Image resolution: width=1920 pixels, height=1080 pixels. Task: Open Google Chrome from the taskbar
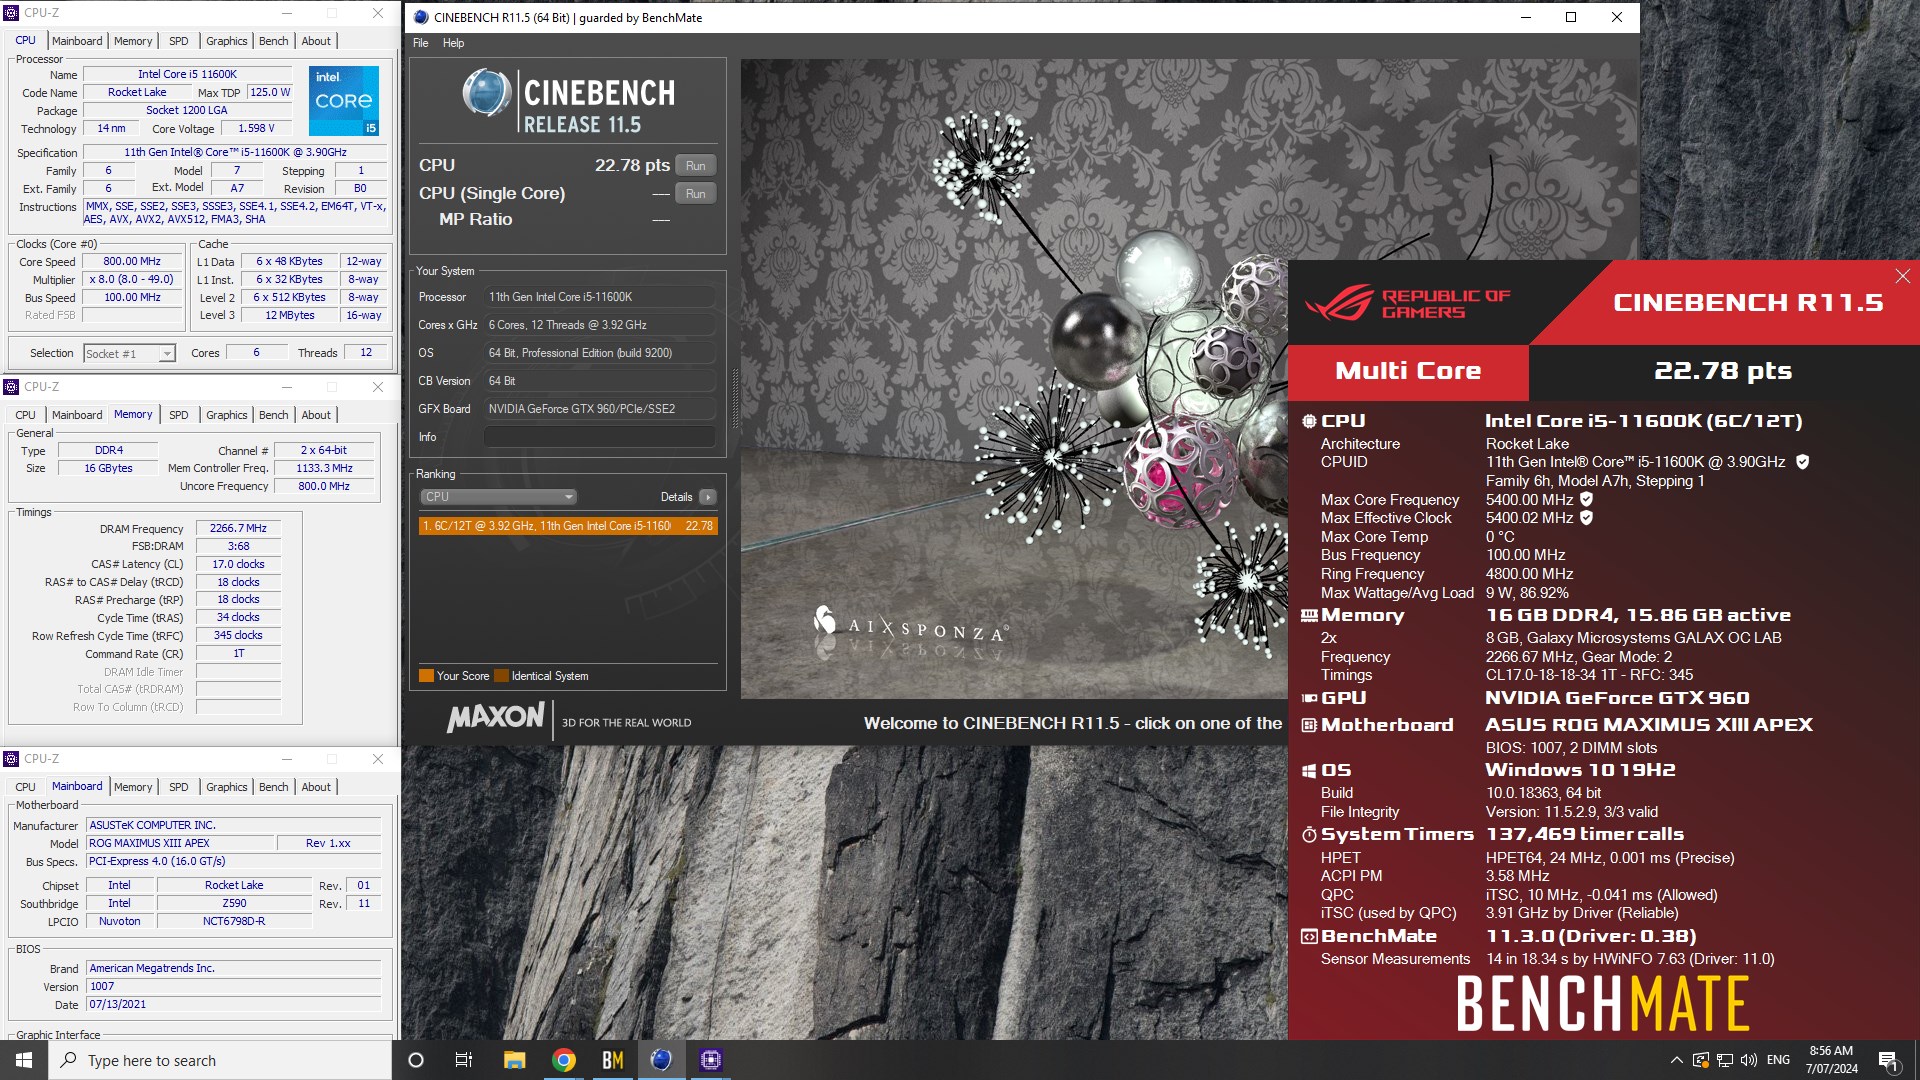coord(564,1060)
